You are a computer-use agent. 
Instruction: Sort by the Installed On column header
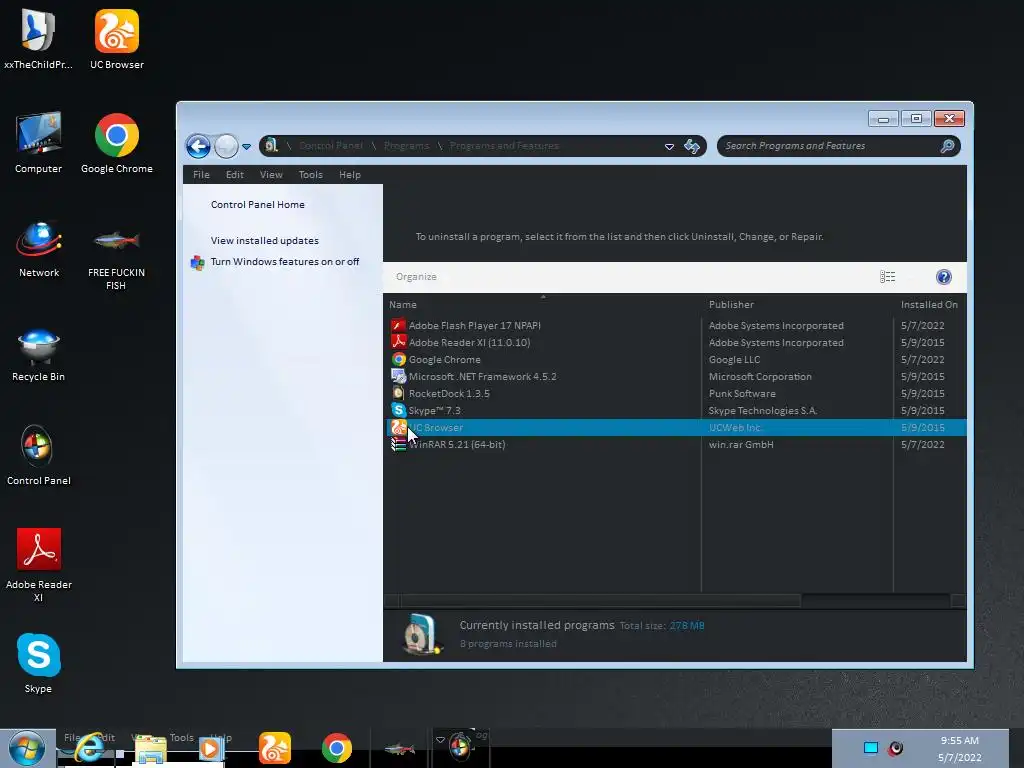929,305
